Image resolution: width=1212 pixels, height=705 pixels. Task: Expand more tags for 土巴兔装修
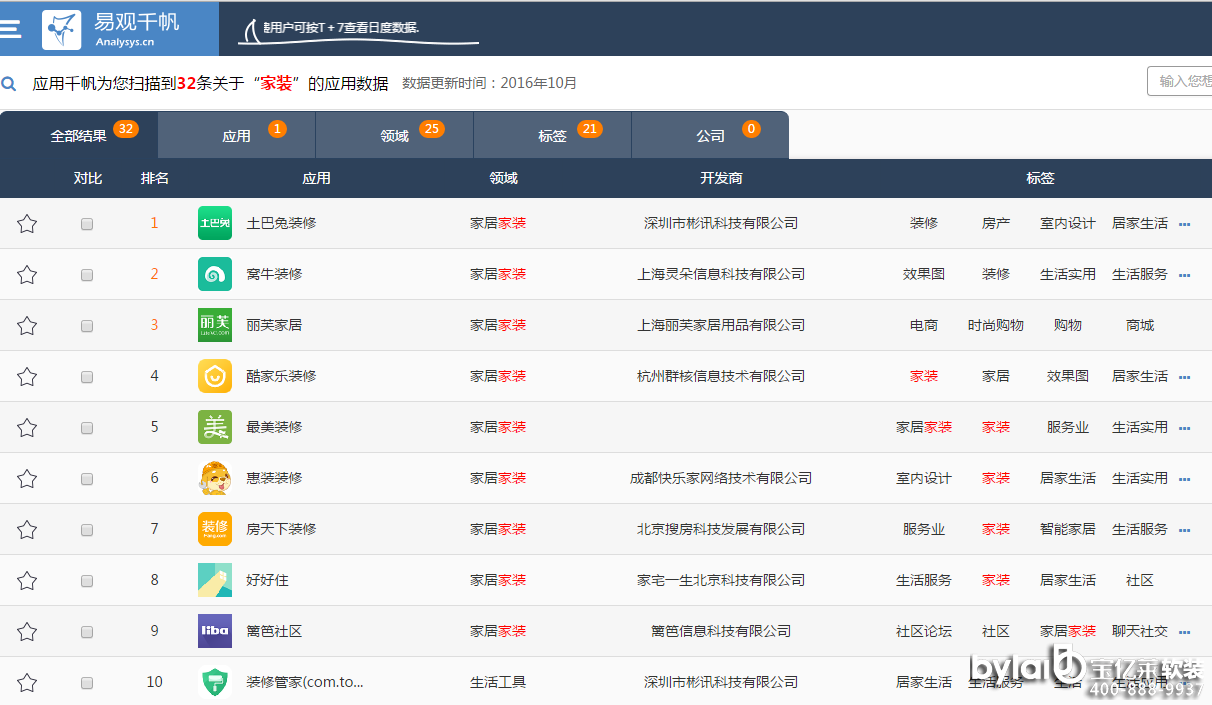[x=1184, y=225]
